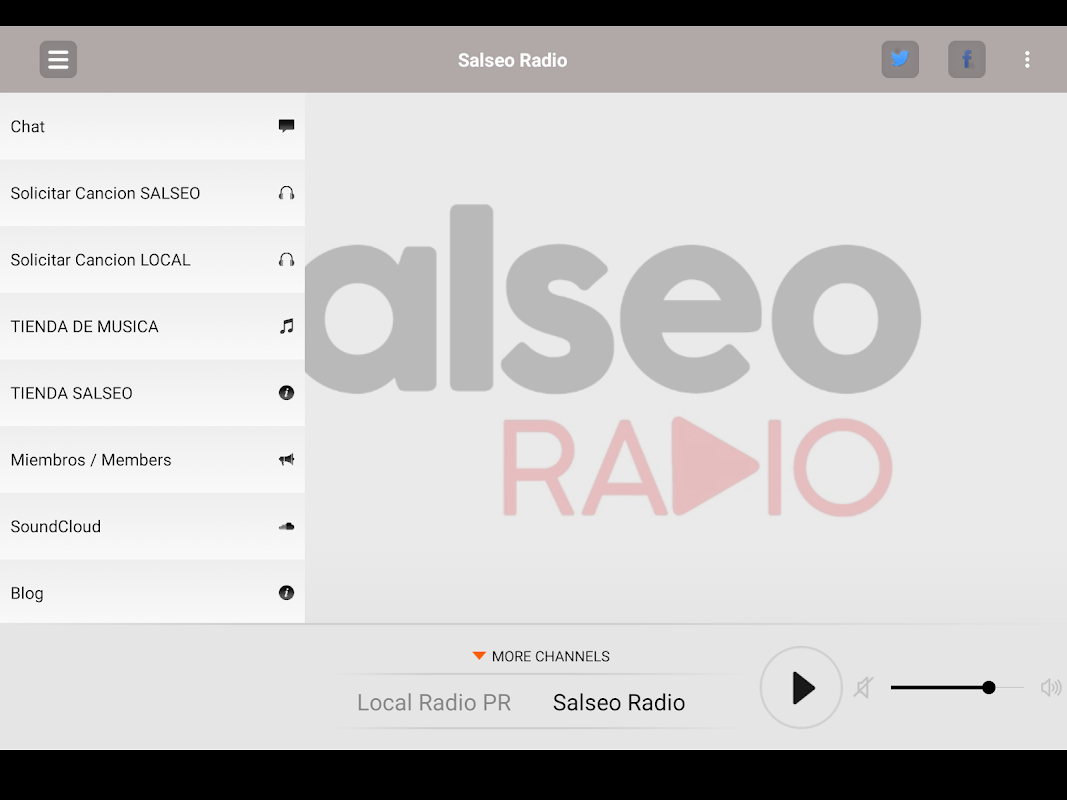The height and width of the screenshot is (800, 1067).
Task: Click the SoundCloud cloud icon
Action: (x=286, y=526)
